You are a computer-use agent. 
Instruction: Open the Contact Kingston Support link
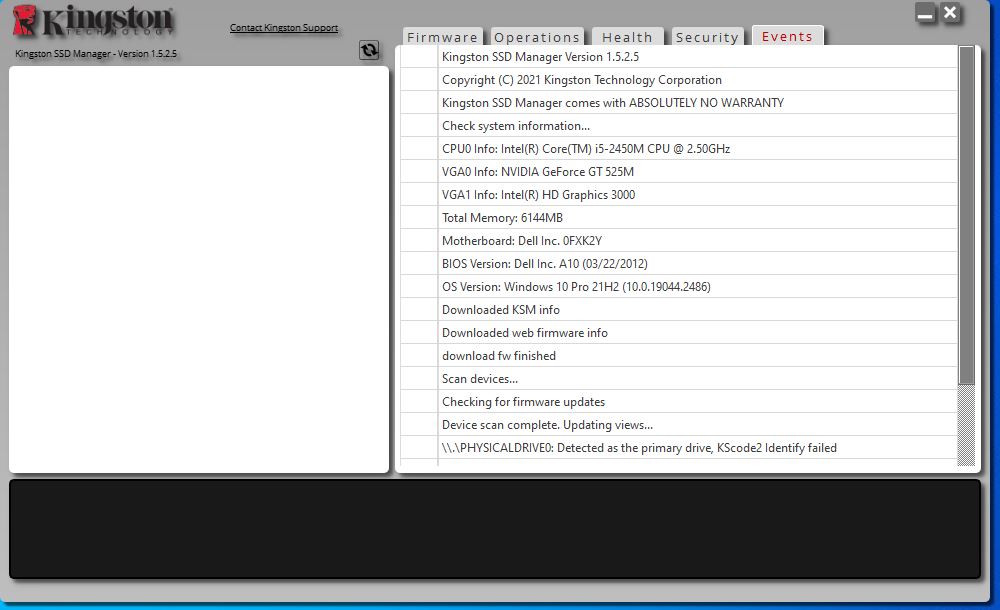tap(284, 27)
